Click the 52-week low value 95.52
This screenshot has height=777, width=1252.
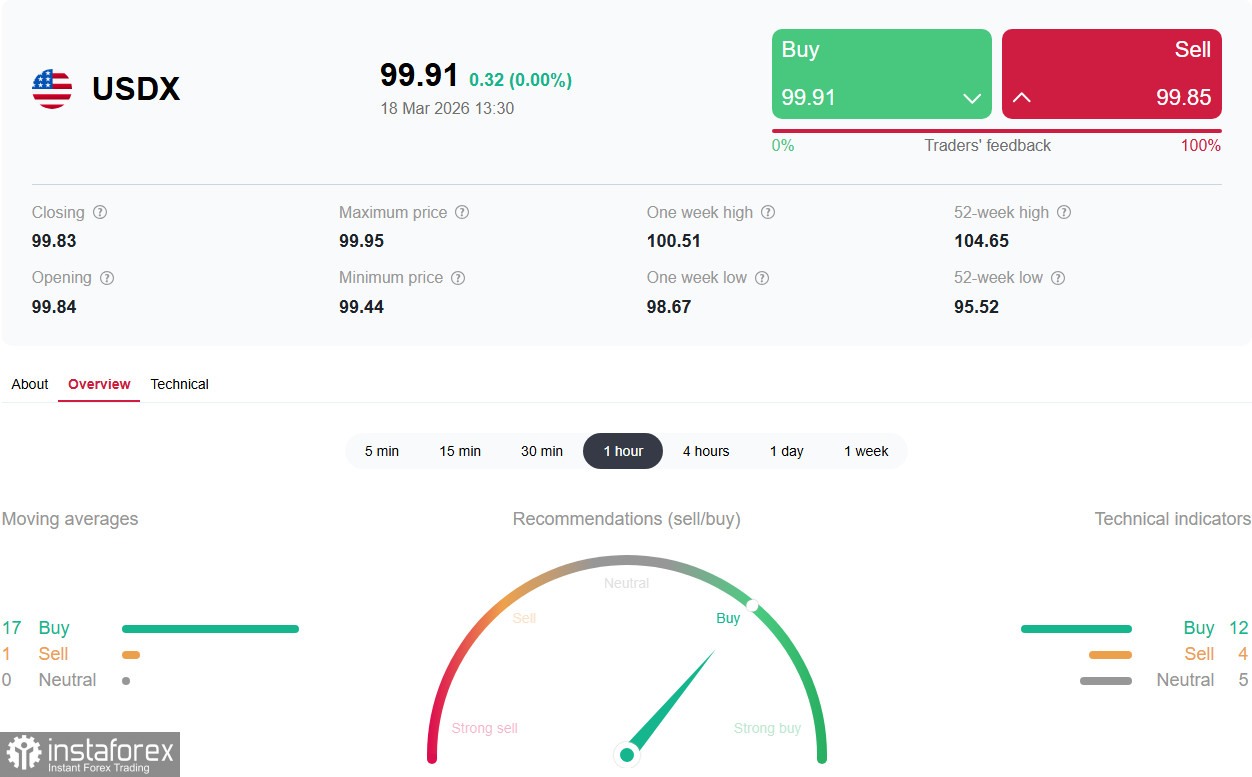976,307
